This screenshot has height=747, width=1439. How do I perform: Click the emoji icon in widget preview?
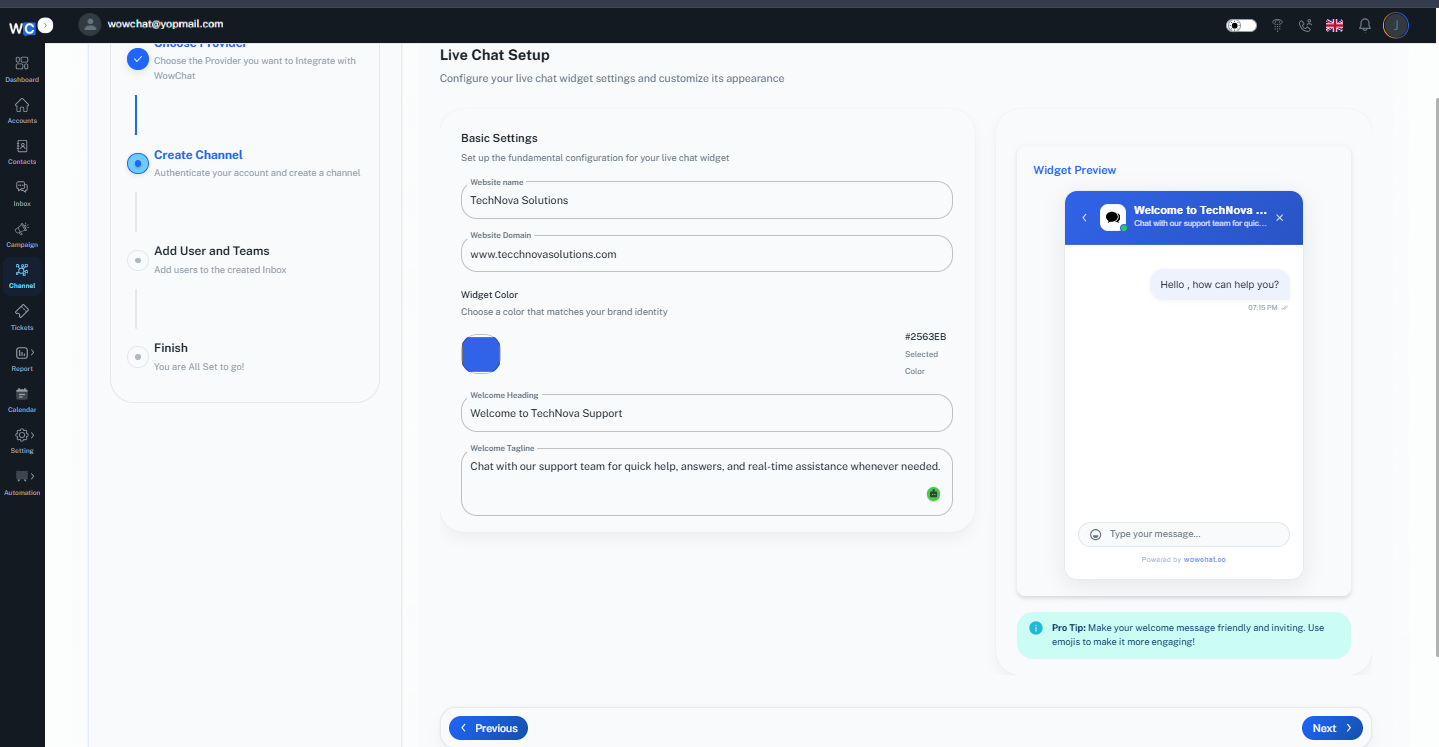1095,535
